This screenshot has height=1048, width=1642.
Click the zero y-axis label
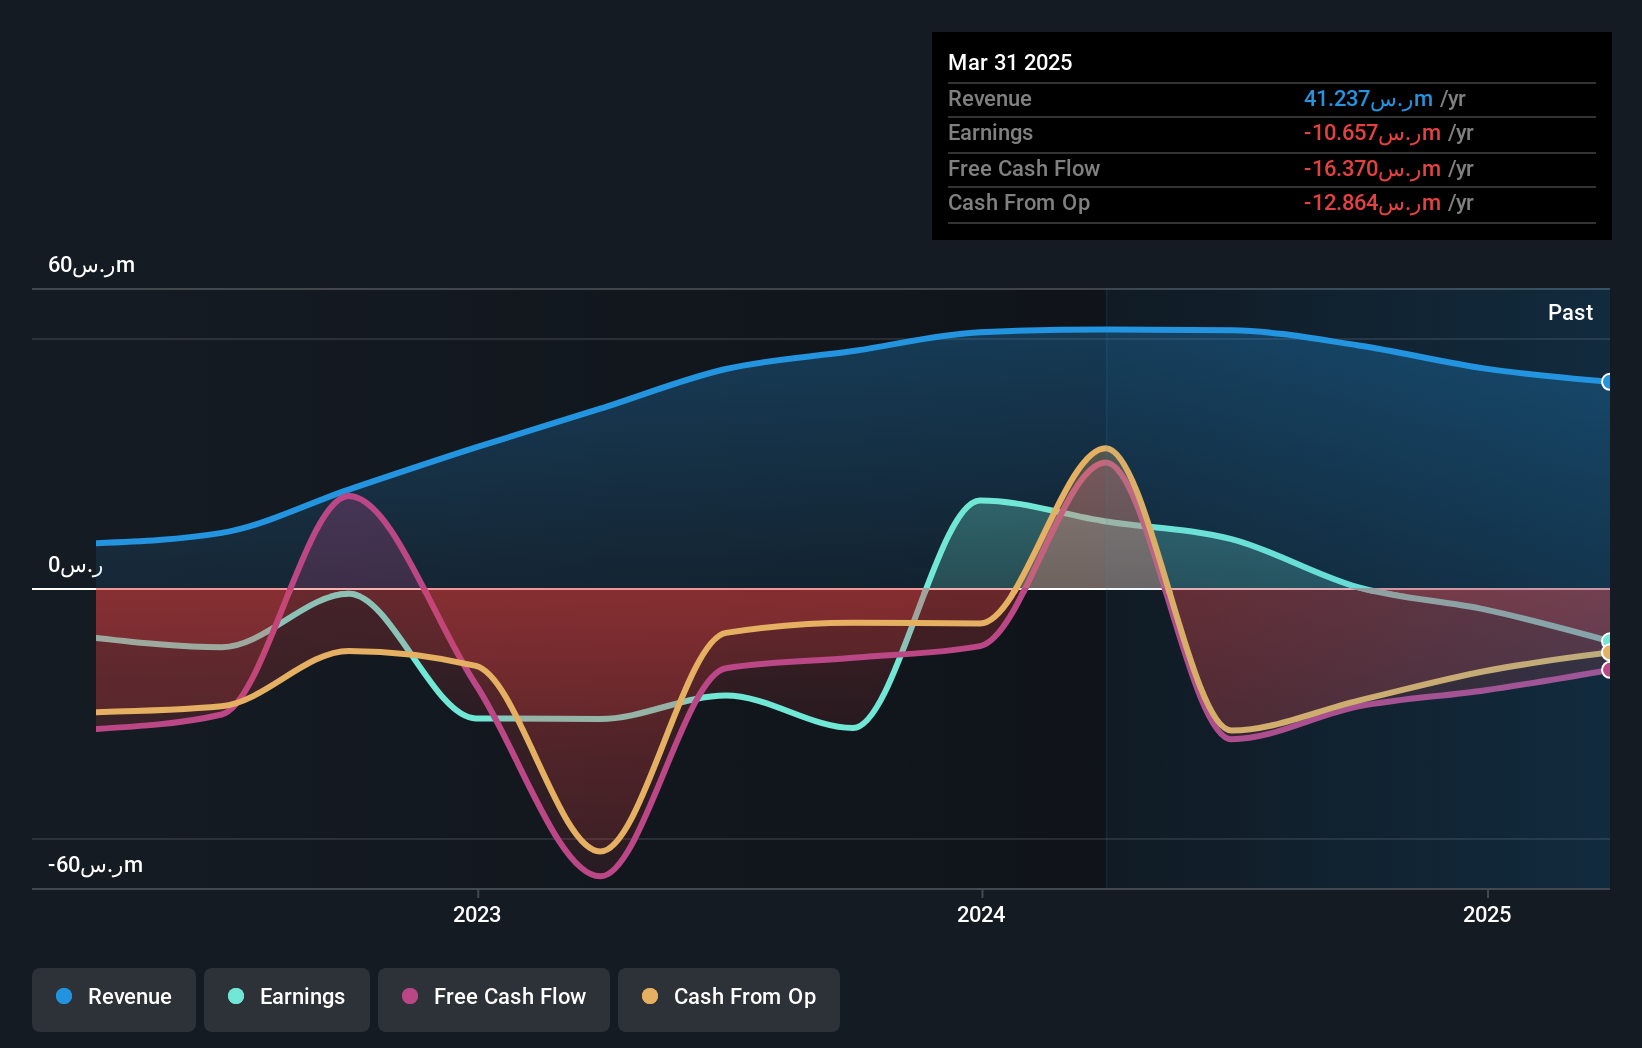pyautogui.click(x=75, y=565)
